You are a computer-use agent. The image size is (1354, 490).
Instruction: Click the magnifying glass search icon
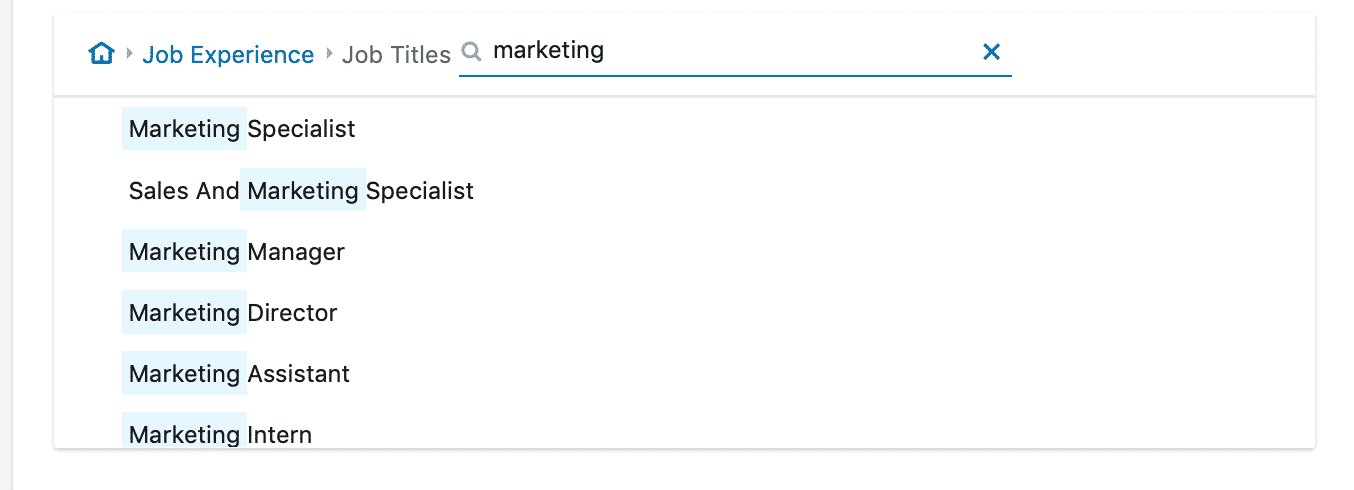point(472,52)
